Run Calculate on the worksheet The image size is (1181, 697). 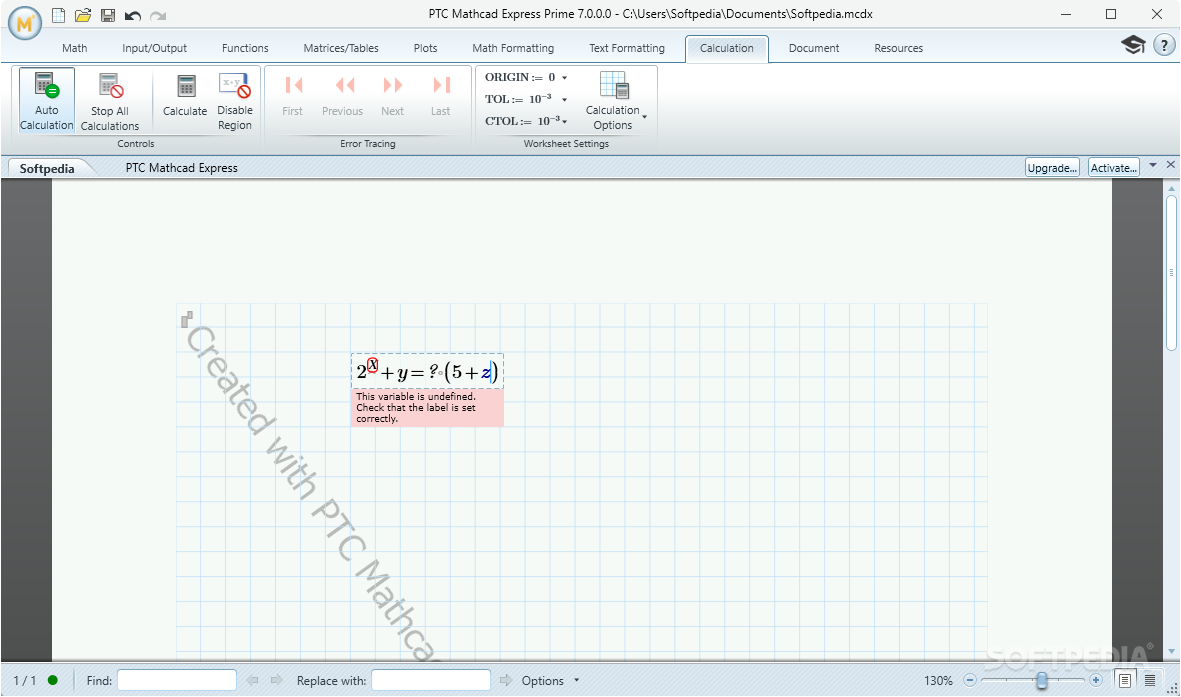[185, 95]
